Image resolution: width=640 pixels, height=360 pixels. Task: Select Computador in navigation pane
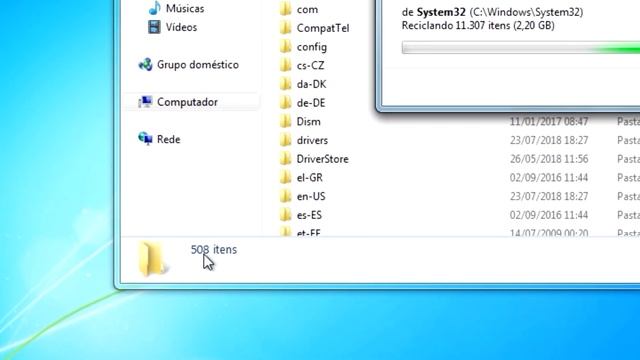click(187, 102)
